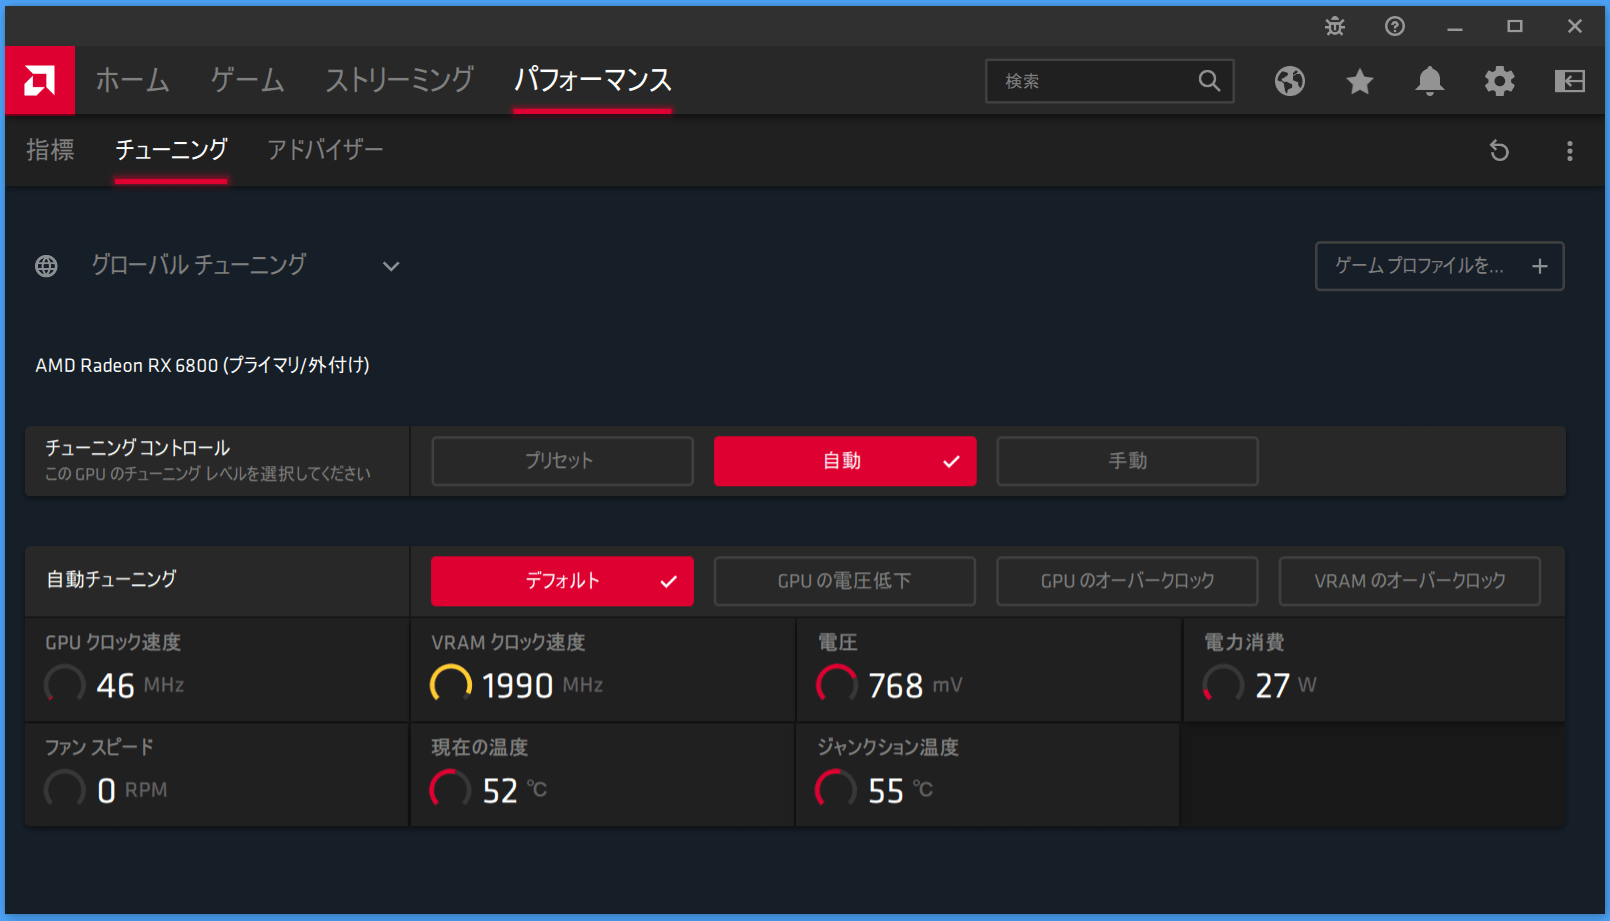1610x921 pixels.
Task: Select GPU の電圧低下 option
Action: pyautogui.click(x=845, y=581)
